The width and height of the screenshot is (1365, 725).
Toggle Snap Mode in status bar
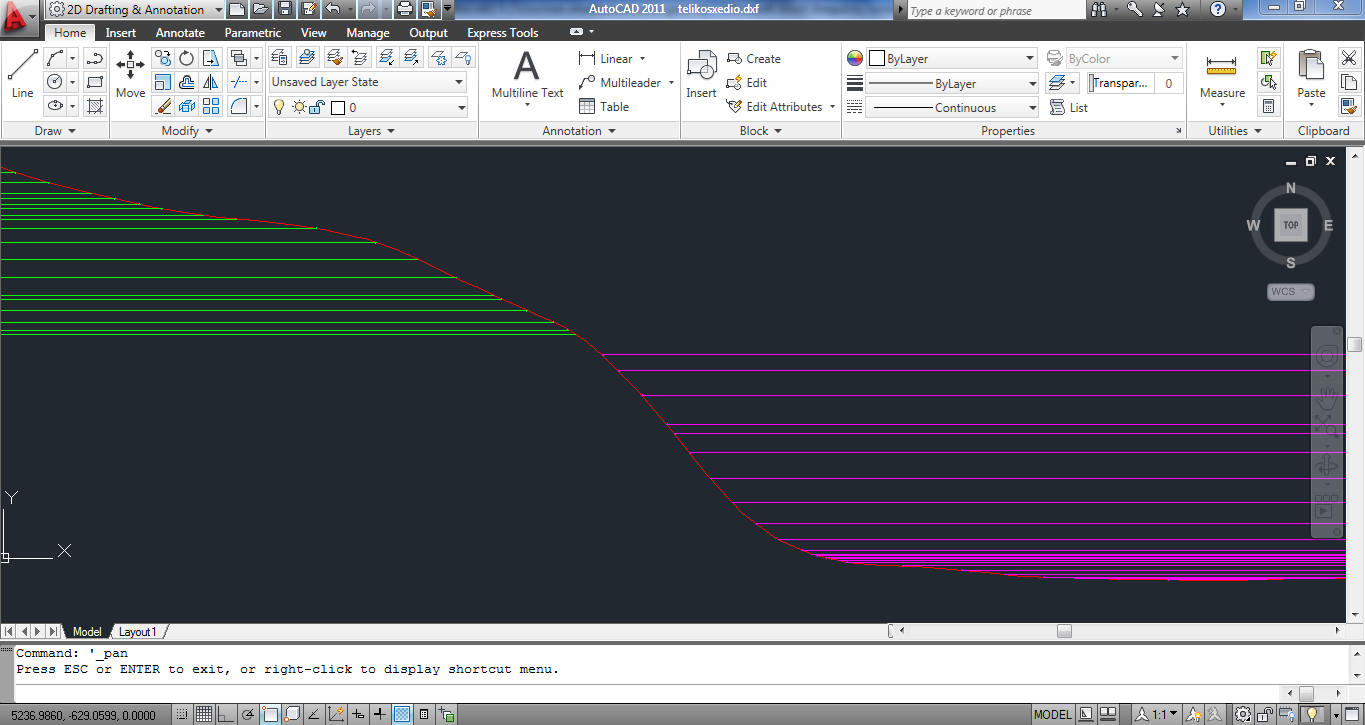183,714
